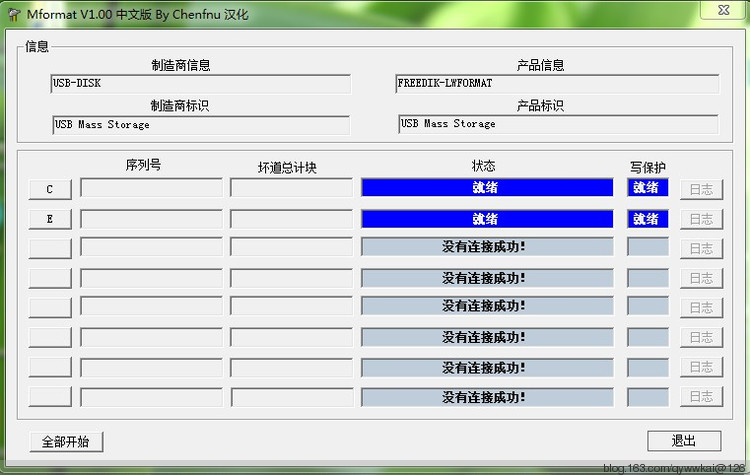Close the Mformat V1.00 window

point(724,10)
